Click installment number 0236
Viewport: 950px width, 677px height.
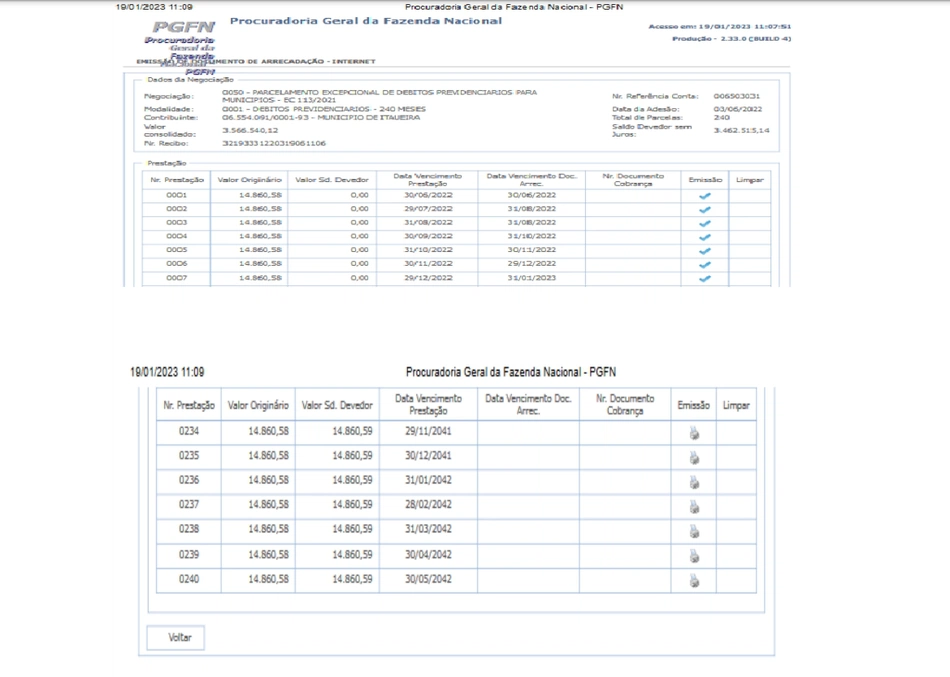189,480
